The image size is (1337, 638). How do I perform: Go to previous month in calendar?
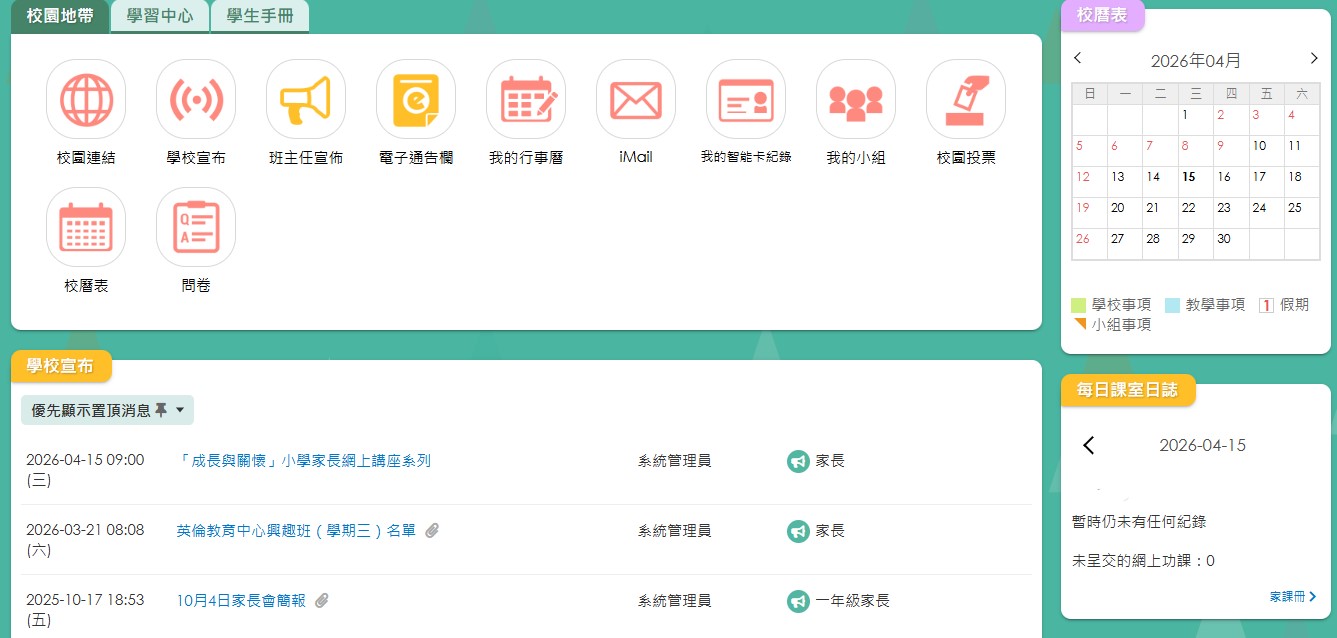(x=1078, y=59)
